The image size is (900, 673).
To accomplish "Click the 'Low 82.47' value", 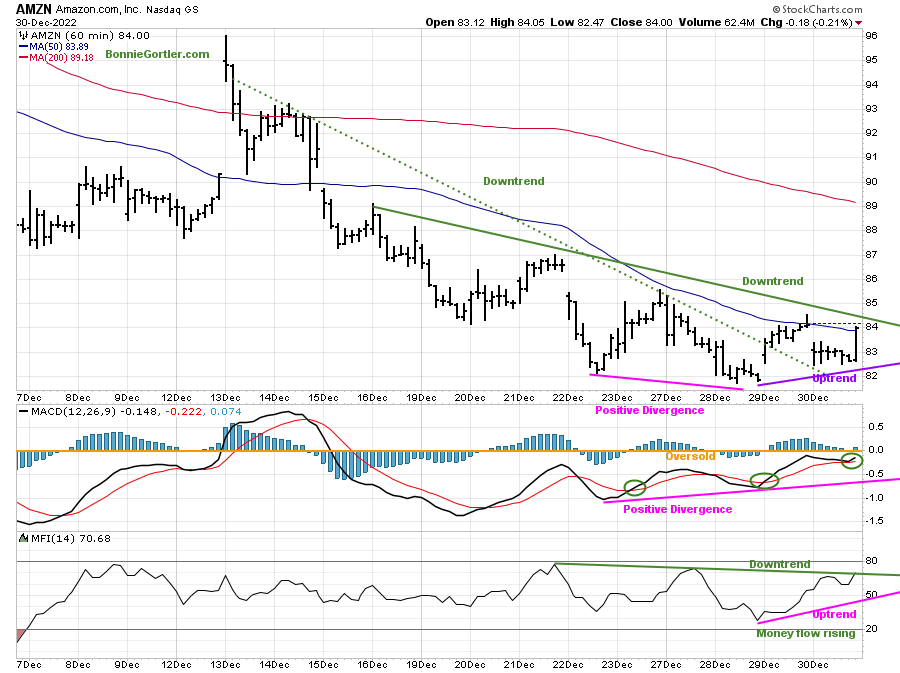I will coord(577,22).
